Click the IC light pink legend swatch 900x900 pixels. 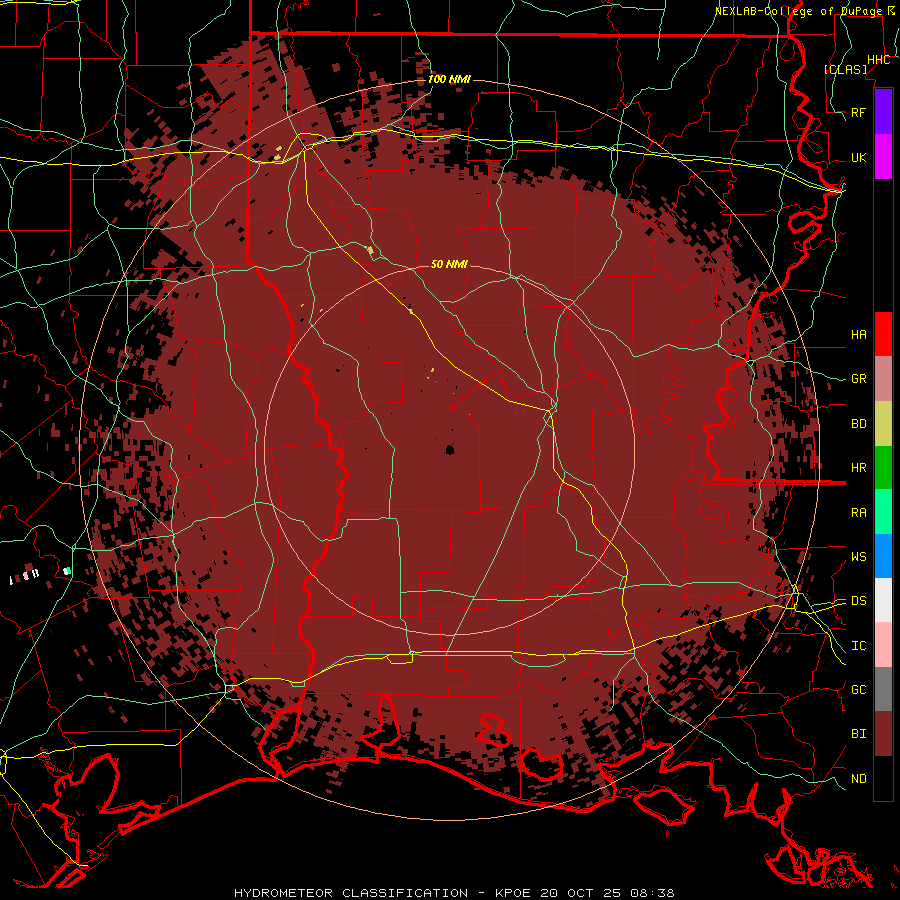883,645
